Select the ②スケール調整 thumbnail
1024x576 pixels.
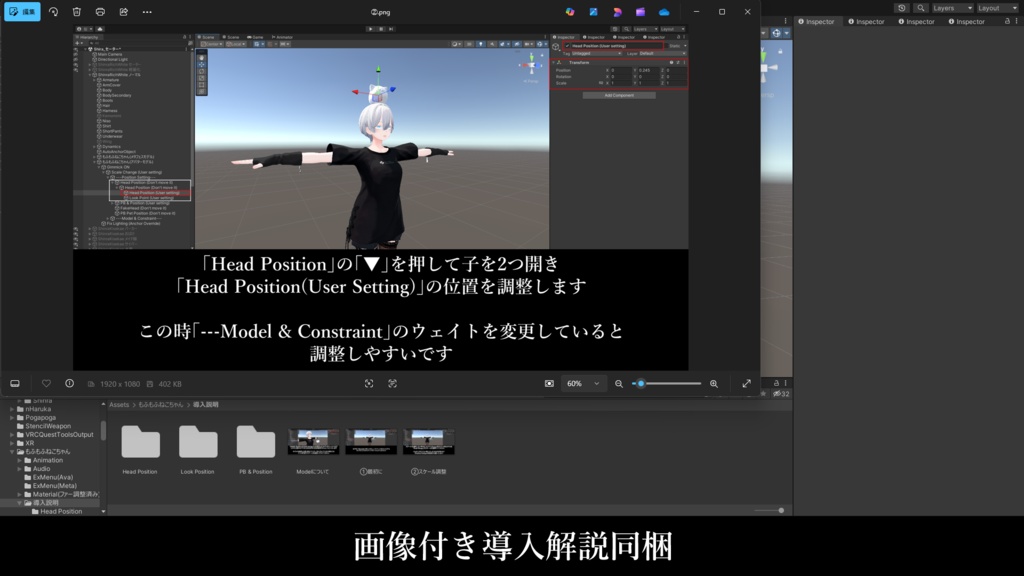tap(429, 441)
